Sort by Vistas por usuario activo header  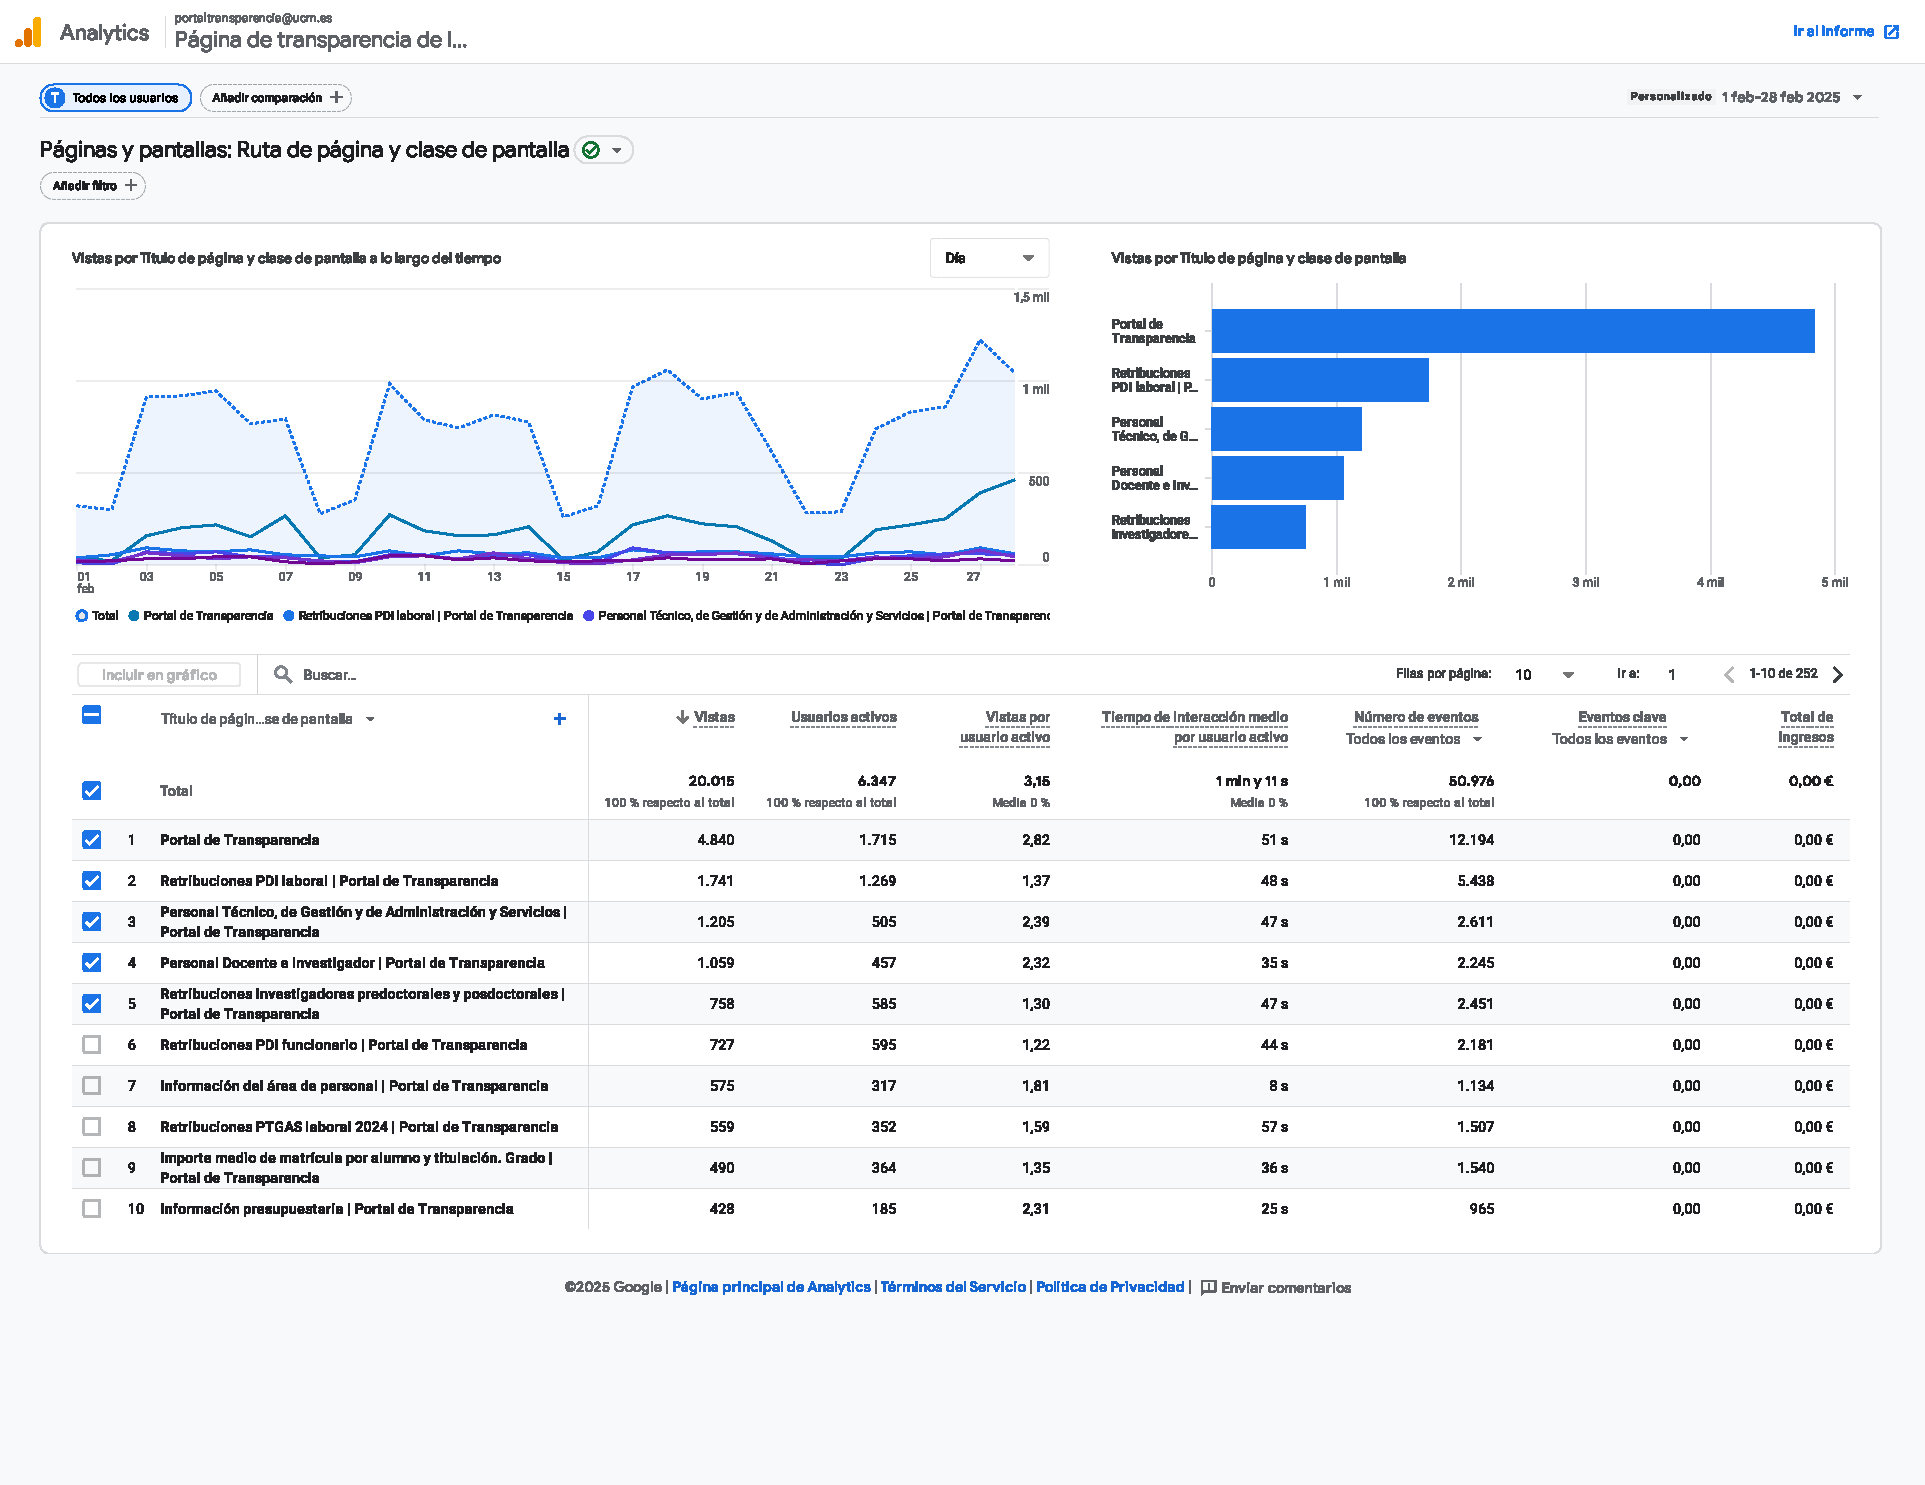[x=1005, y=727]
